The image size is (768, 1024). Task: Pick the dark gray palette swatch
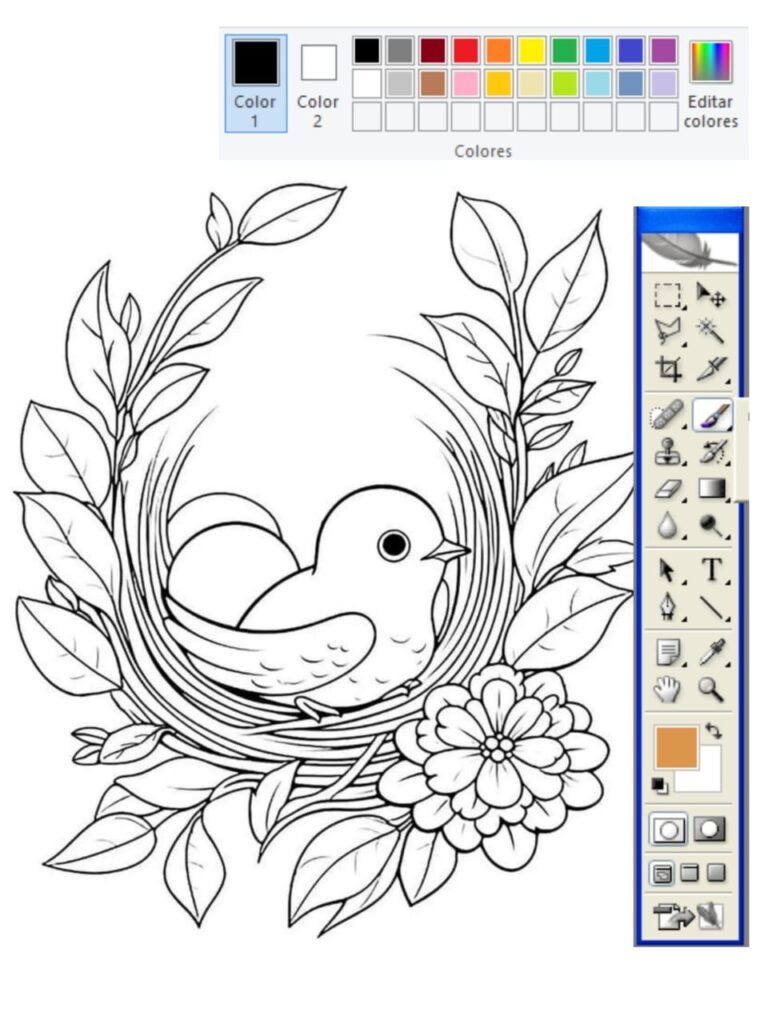(x=400, y=50)
